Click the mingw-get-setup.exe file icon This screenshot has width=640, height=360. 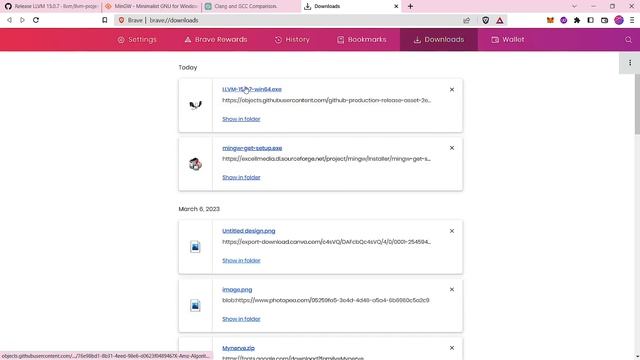click(x=196, y=164)
